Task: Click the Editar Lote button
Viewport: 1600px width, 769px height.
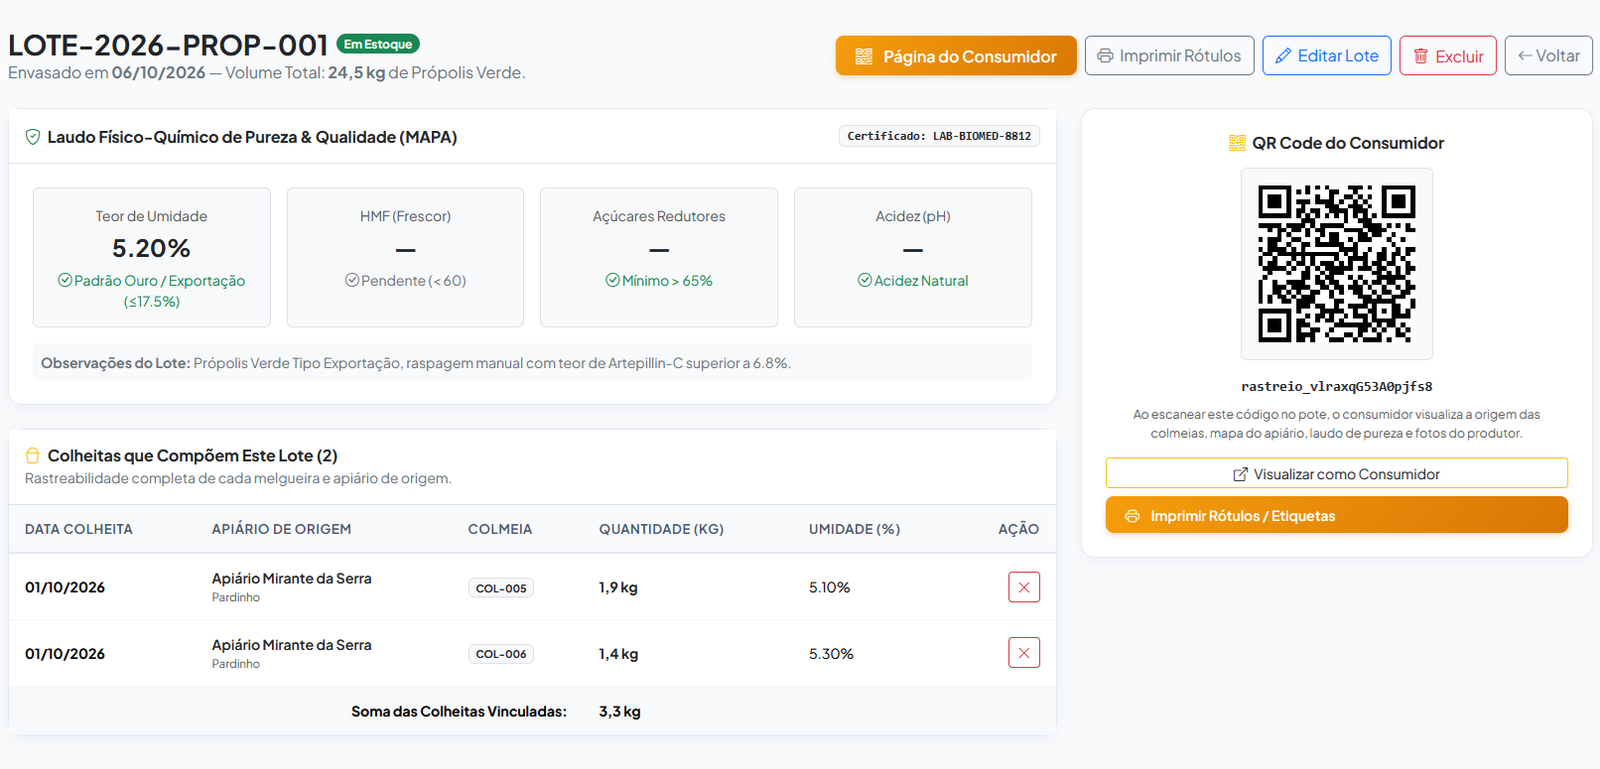Action: click(1327, 56)
